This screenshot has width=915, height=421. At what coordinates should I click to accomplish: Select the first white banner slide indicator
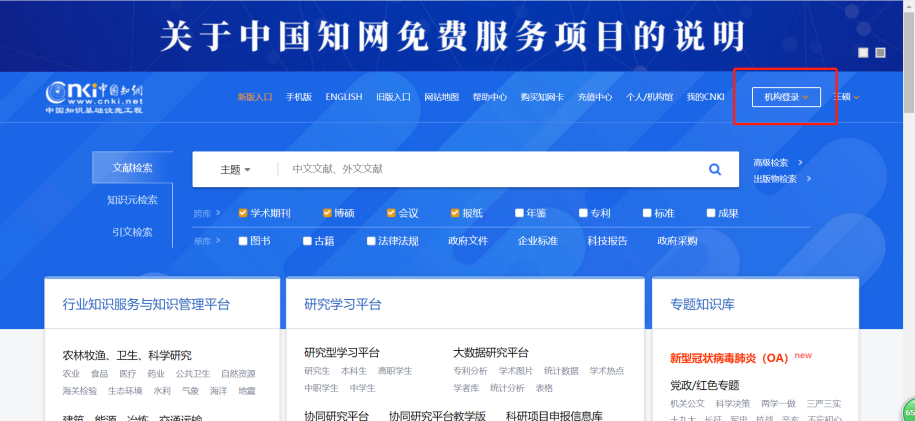863,53
